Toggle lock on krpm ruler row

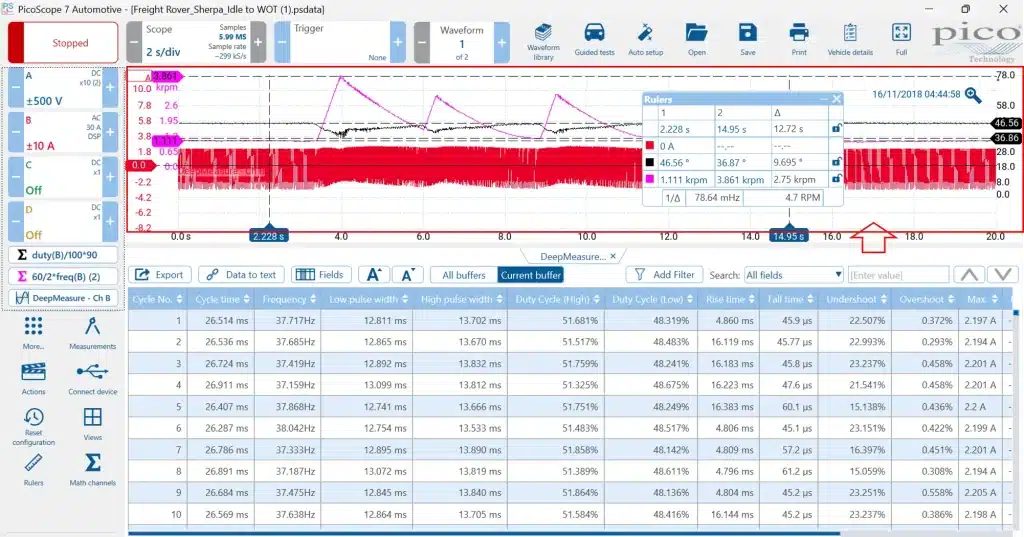[836, 178]
